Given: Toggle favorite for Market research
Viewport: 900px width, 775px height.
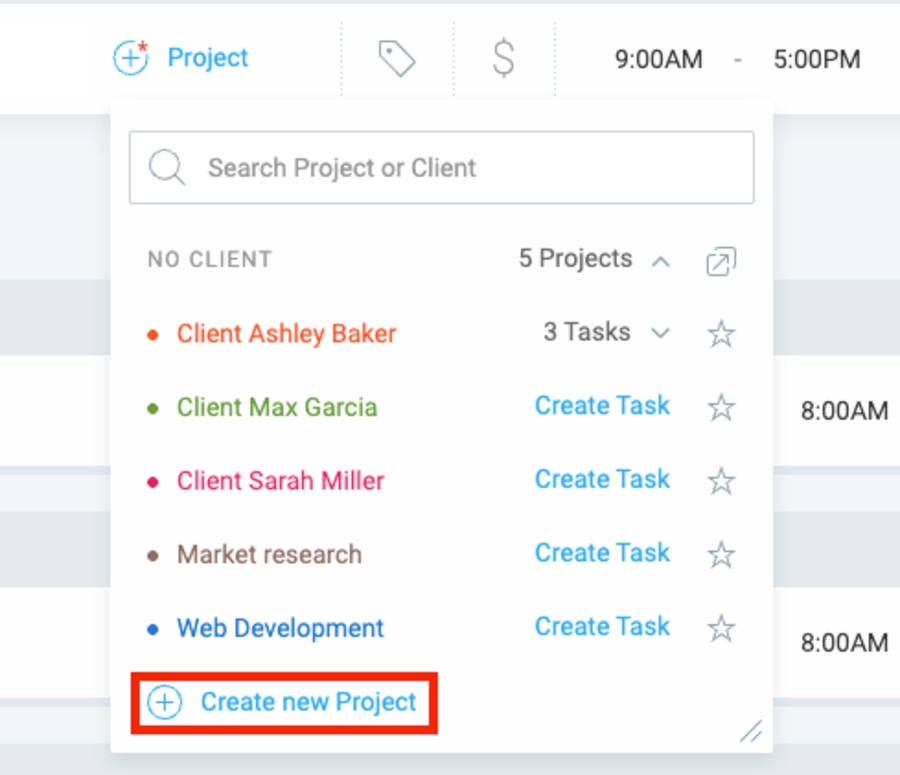Looking at the screenshot, I should tap(721, 554).
